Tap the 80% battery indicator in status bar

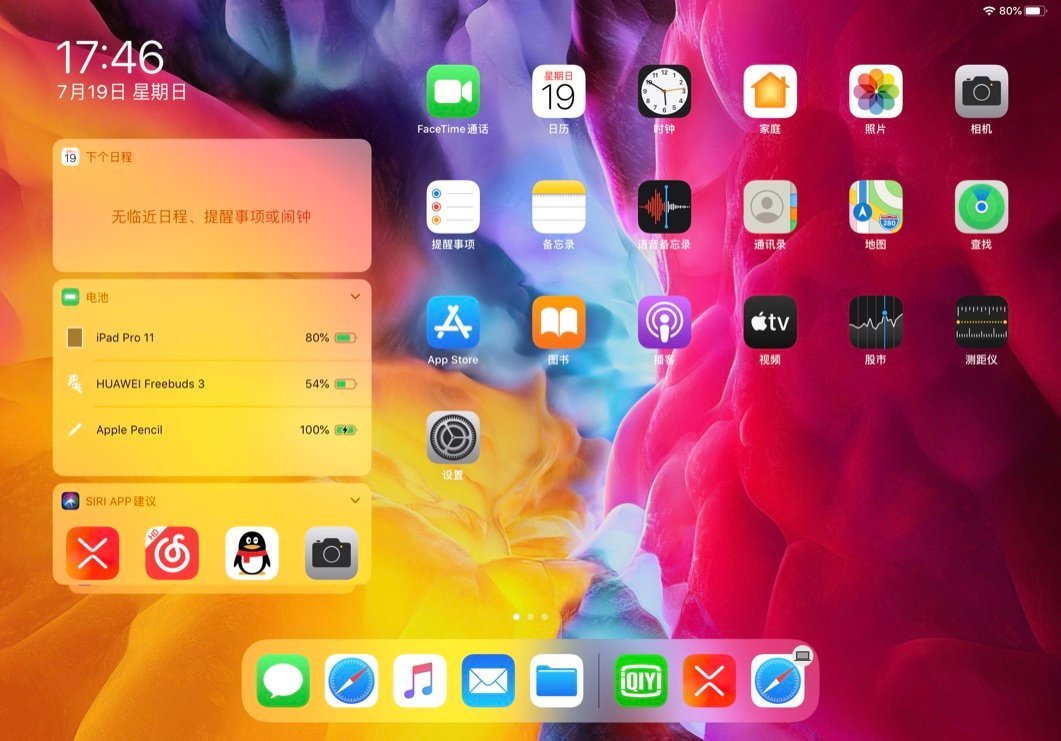[x=1022, y=11]
